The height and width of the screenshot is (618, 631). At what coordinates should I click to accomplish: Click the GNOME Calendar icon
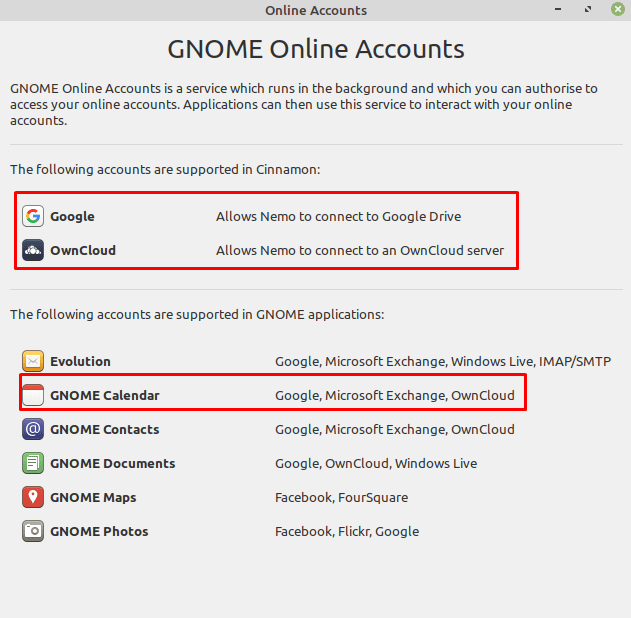(33, 395)
